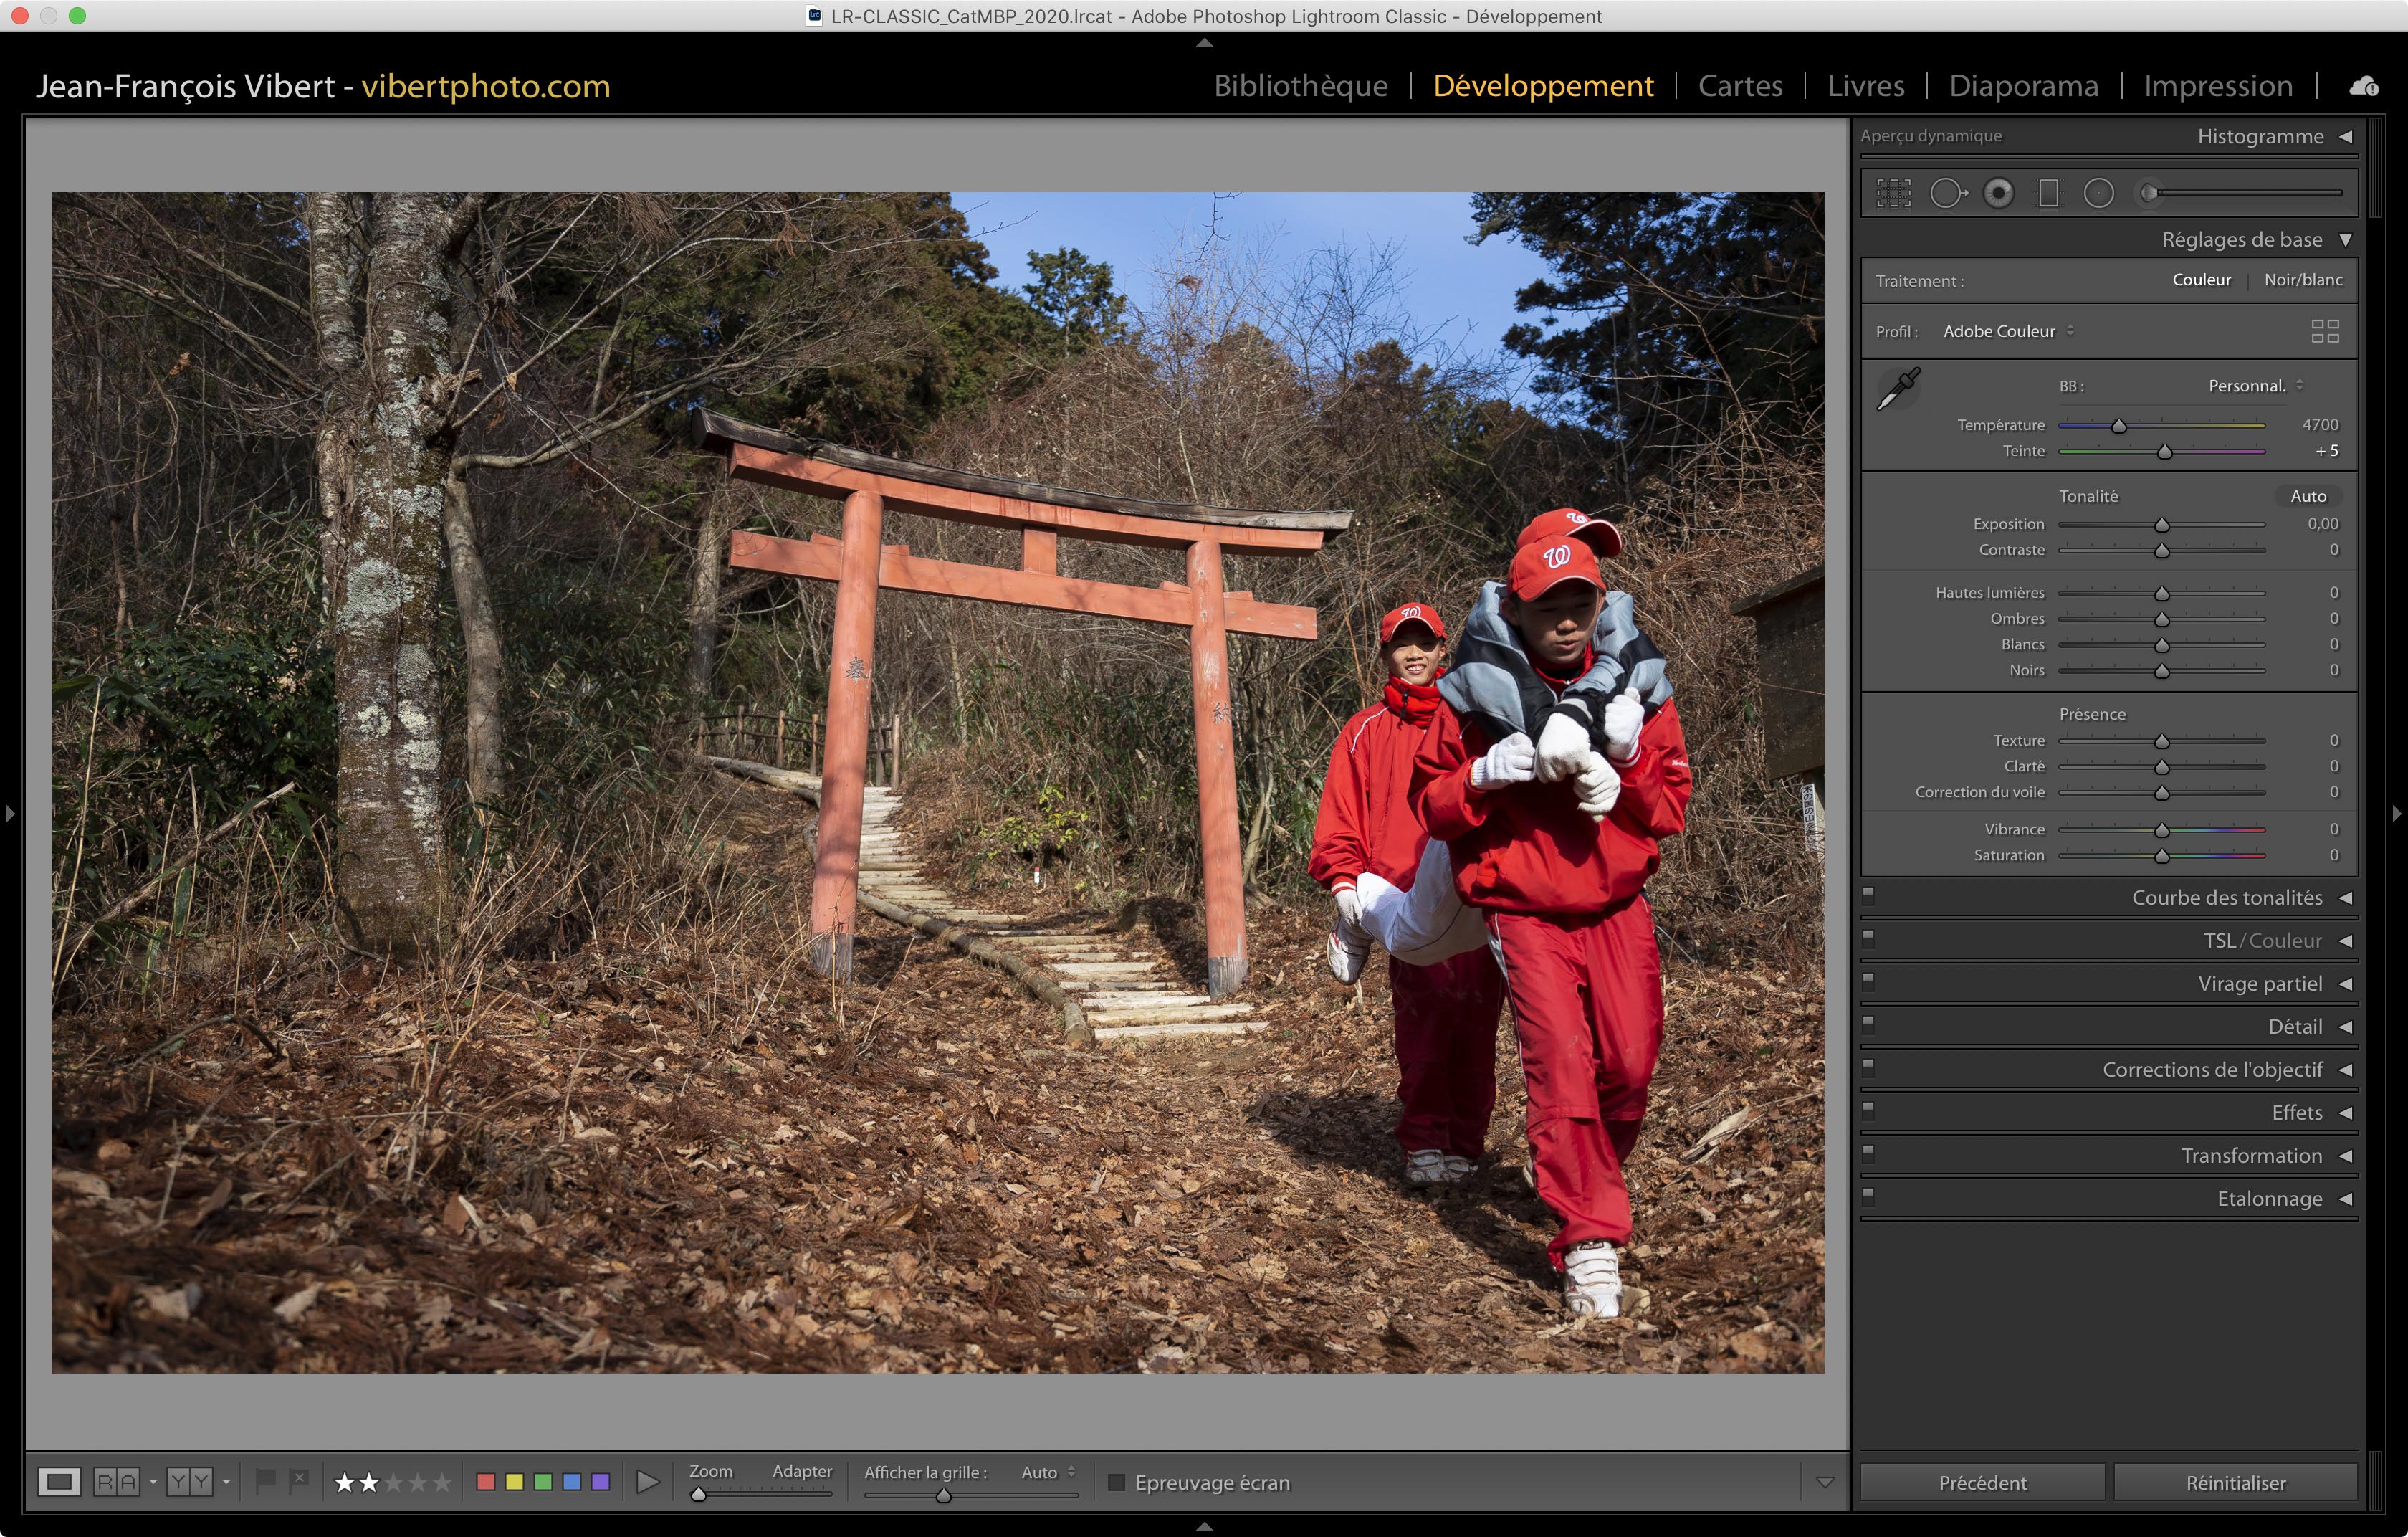Open the Impression module
Viewport: 2408px width, 1537px height.
(x=2217, y=86)
